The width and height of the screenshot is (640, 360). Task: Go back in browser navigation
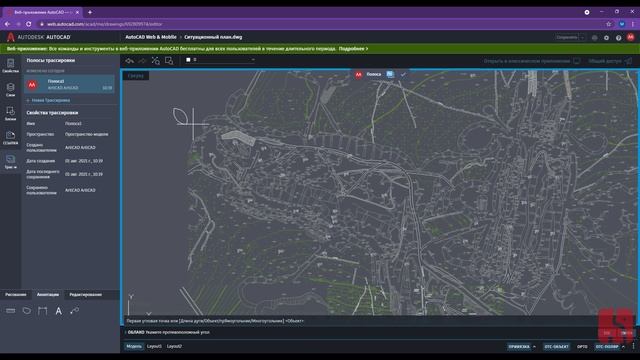[7, 24]
